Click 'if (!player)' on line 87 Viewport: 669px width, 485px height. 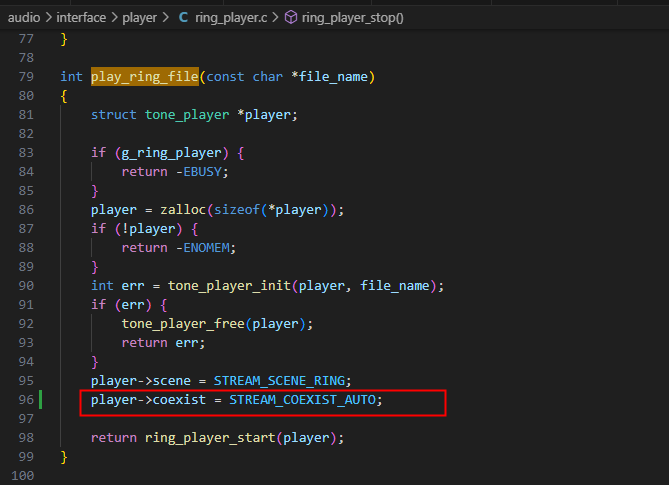pos(137,229)
